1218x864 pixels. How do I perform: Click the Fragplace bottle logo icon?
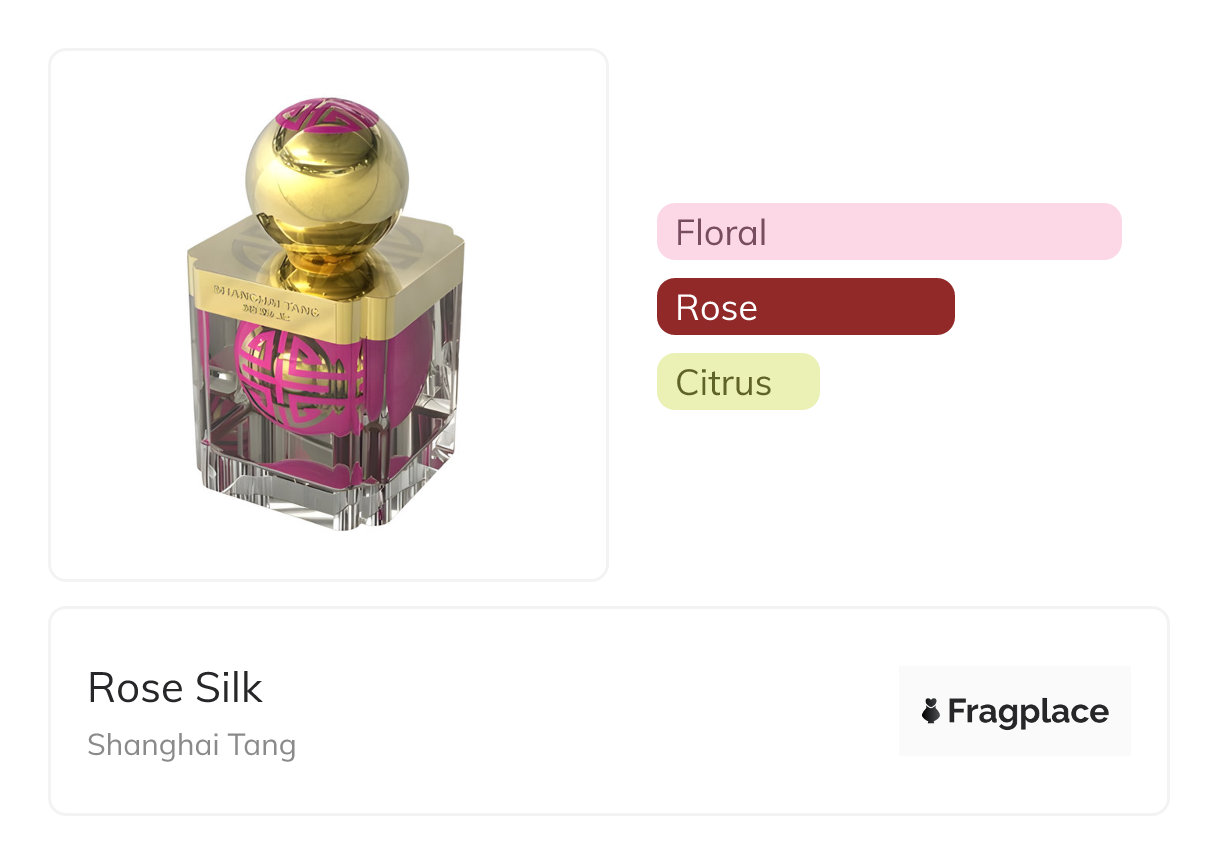(930, 712)
